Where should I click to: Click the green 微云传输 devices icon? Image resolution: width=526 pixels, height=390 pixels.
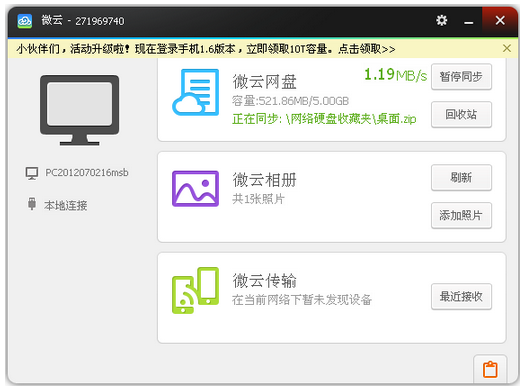(196, 290)
